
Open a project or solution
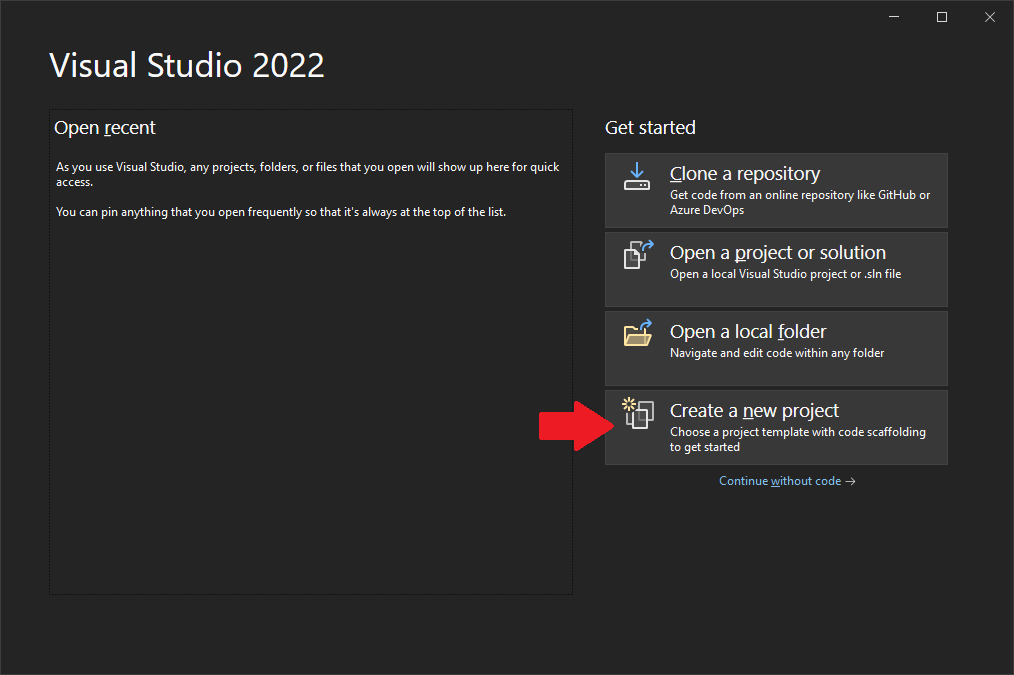776,268
